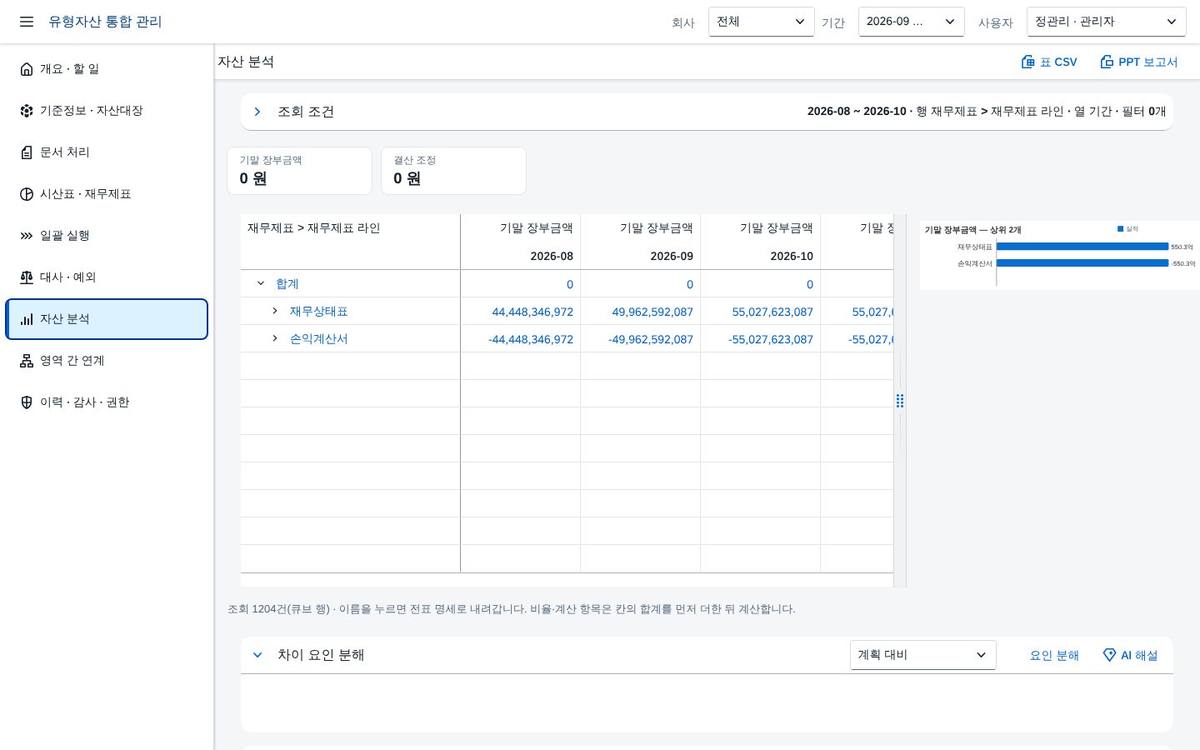The width and height of the screenshot is (1200, 750).
Task: Click the 기말 장부금액 0 원 summary card
Action: (299, 171)
